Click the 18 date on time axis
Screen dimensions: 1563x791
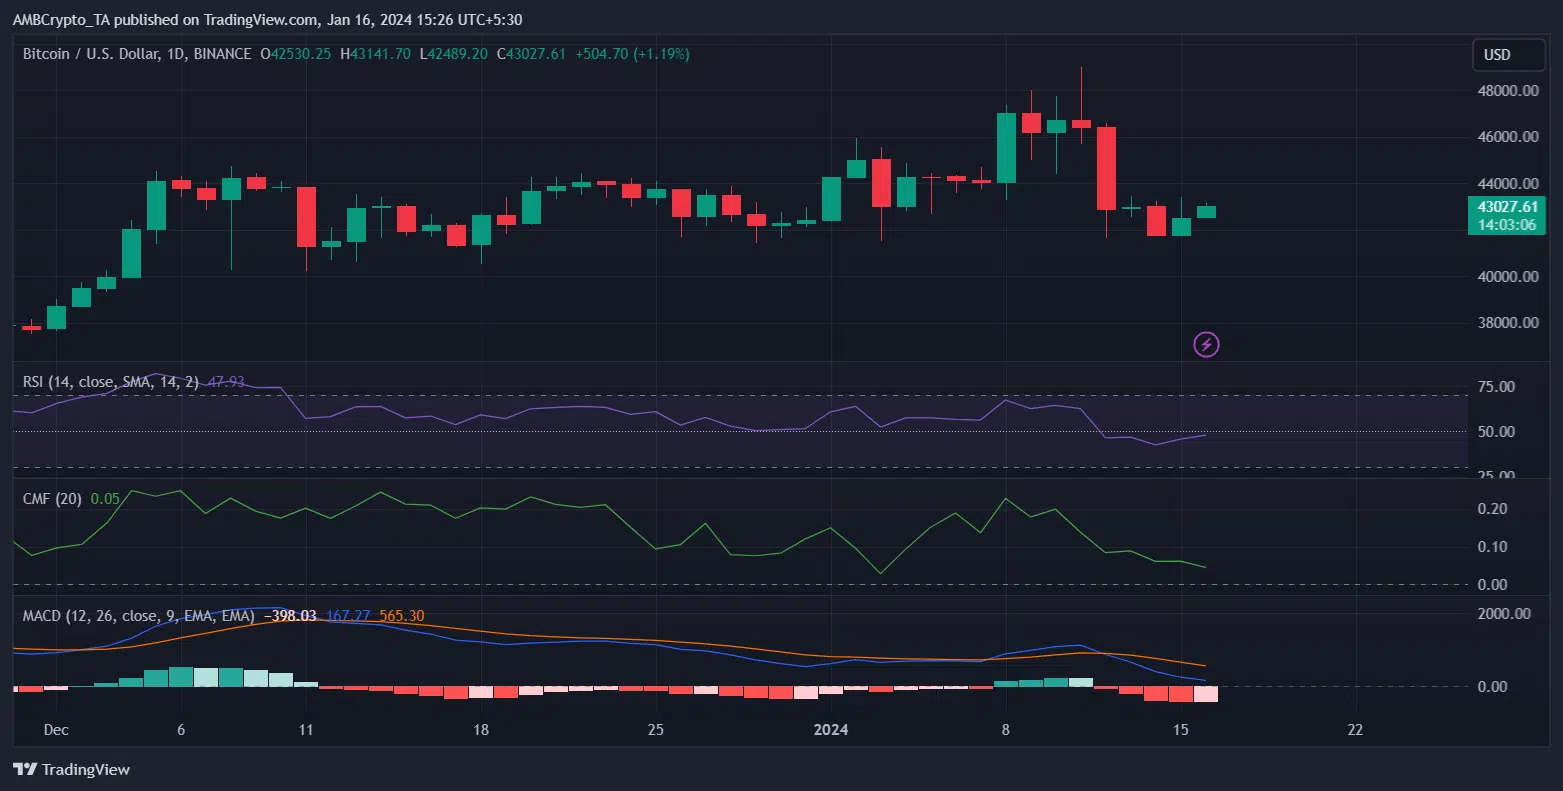(x=481, y=730)
